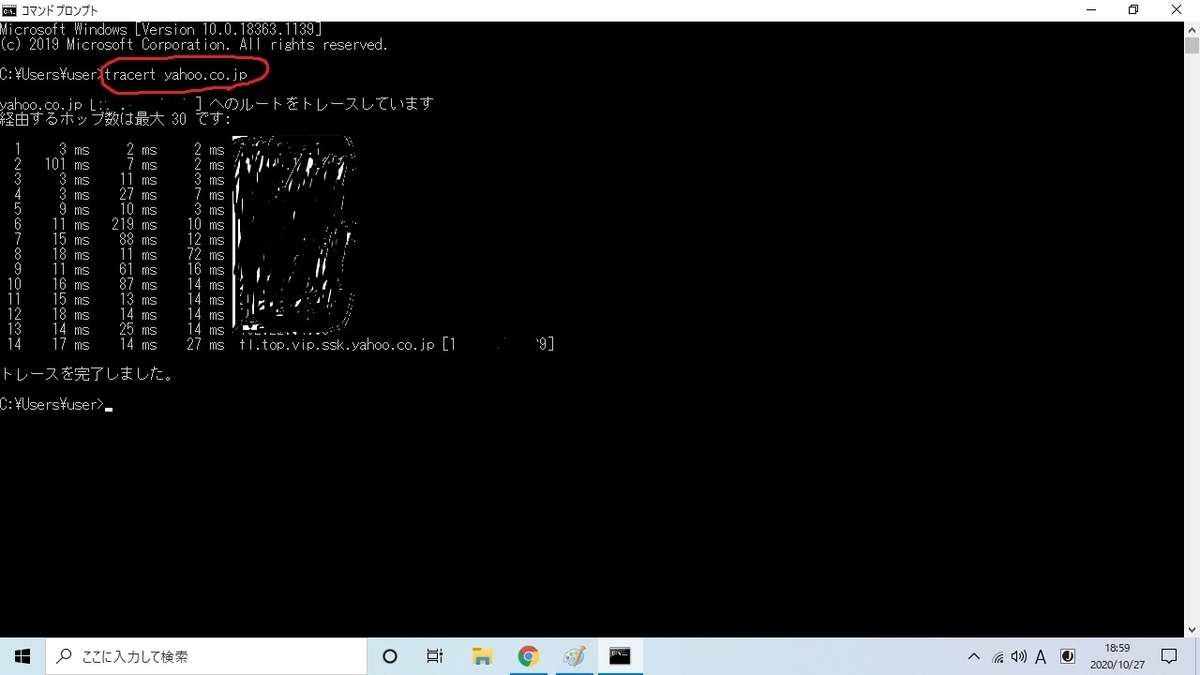Open network status tray icon

(x=997, y=657)
